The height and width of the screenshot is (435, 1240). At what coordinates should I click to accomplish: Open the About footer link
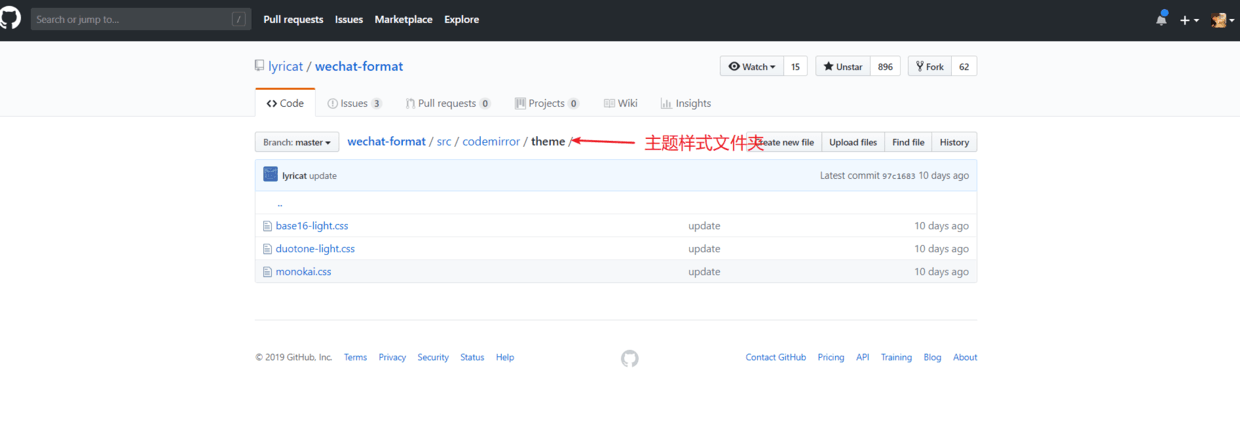(x=965, y=357)
